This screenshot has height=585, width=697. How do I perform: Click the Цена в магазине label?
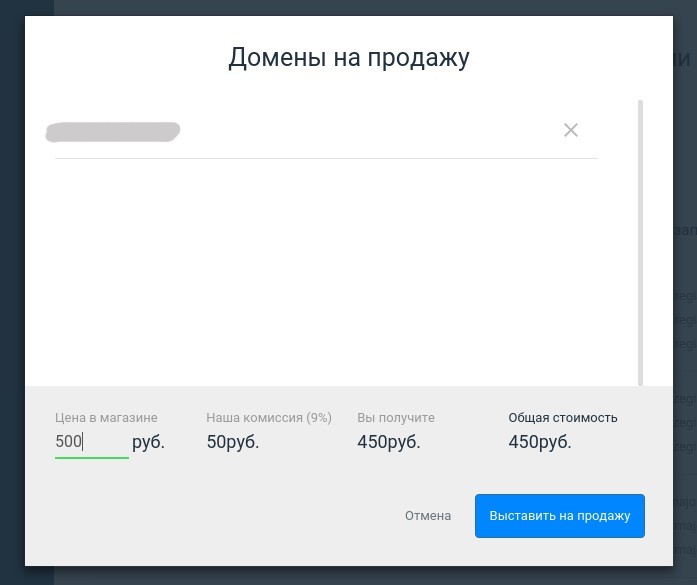pyautogui.click(x=106, y=417)
